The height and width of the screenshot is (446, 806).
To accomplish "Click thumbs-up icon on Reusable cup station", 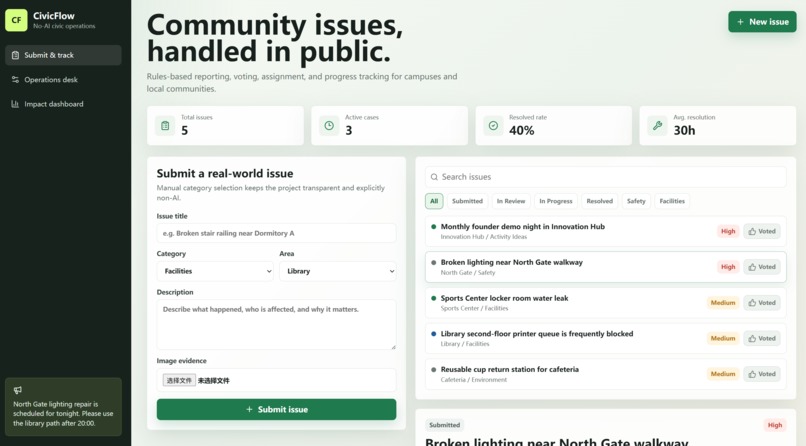I will (x=752, y=374).
